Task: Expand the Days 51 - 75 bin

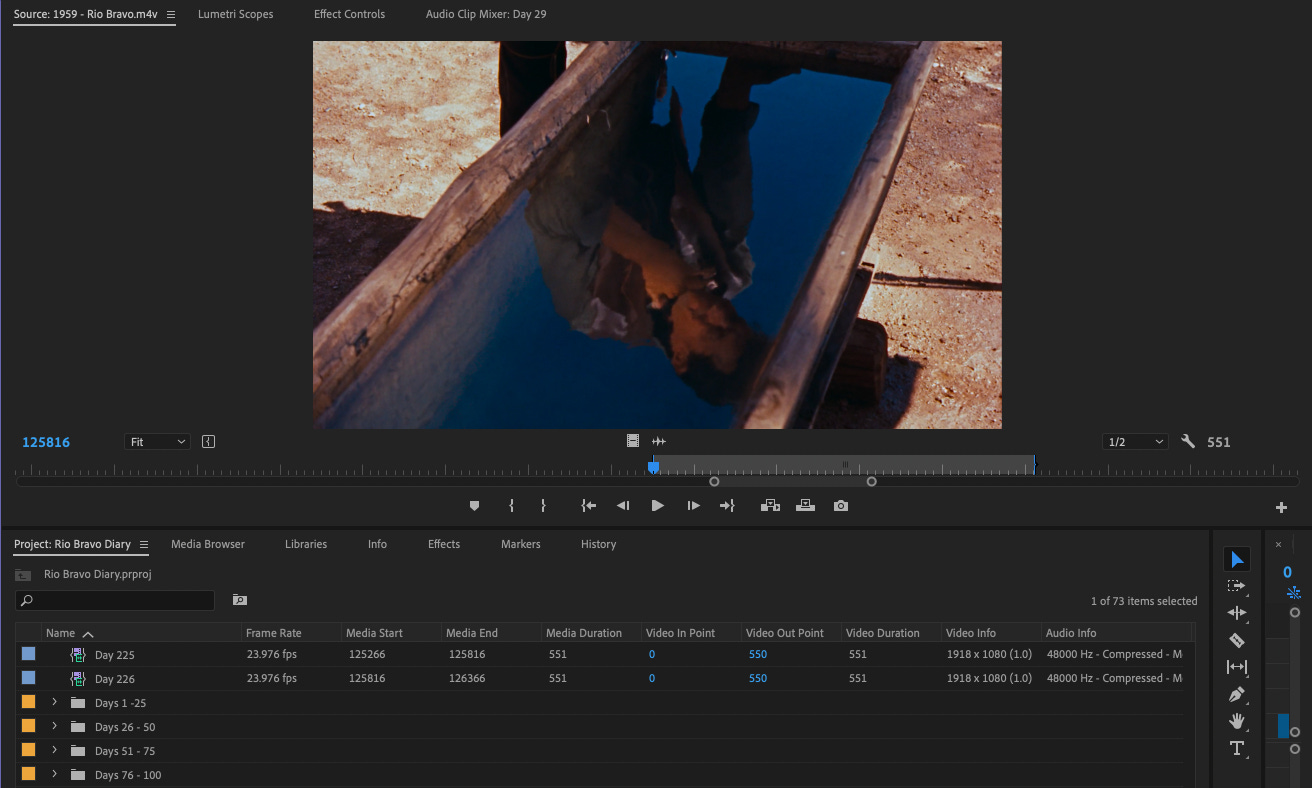Action: (54, 750)
